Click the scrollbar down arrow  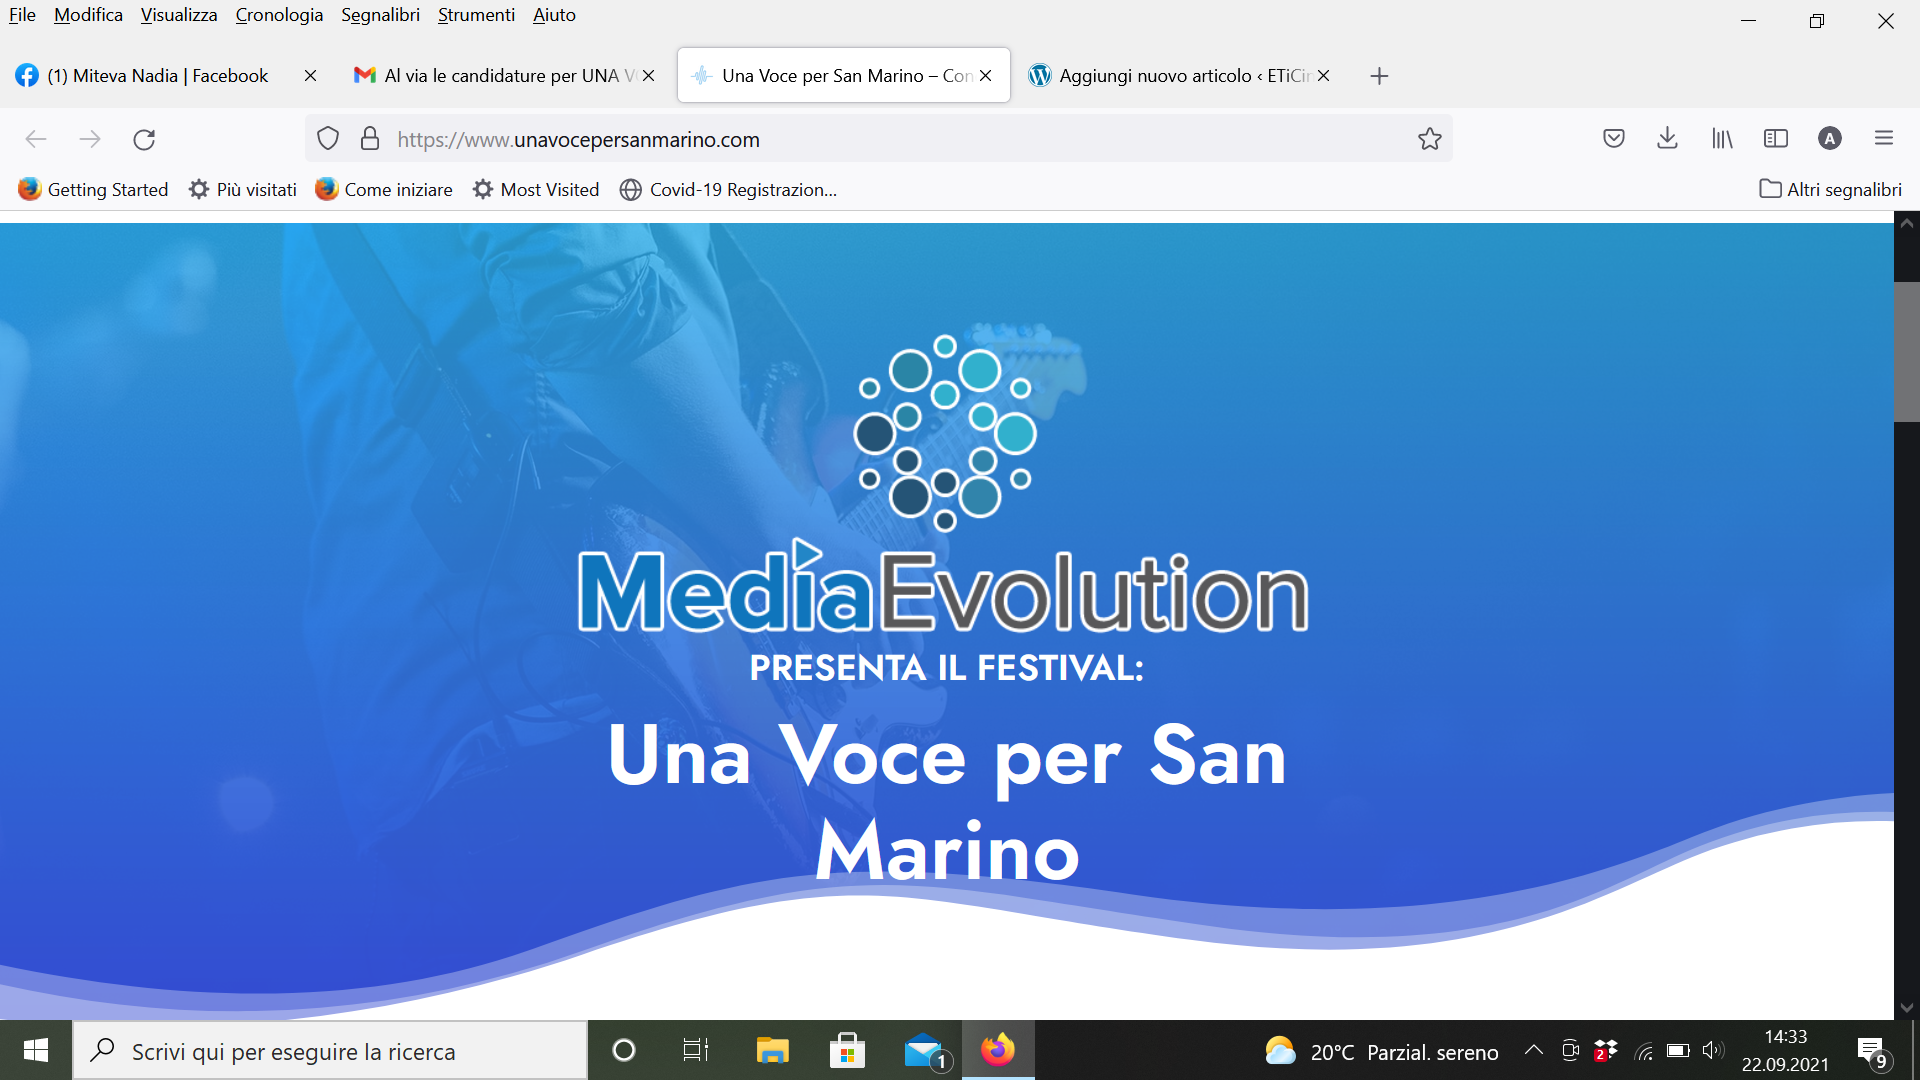(x=1907, y=1007)
